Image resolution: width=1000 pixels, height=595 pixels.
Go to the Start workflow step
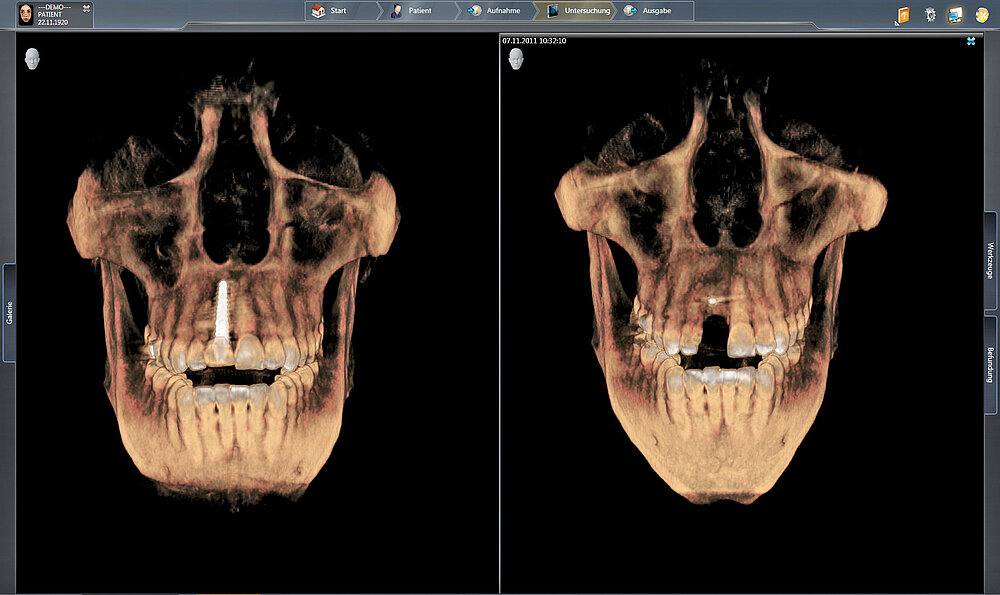[x=337, y=11]
